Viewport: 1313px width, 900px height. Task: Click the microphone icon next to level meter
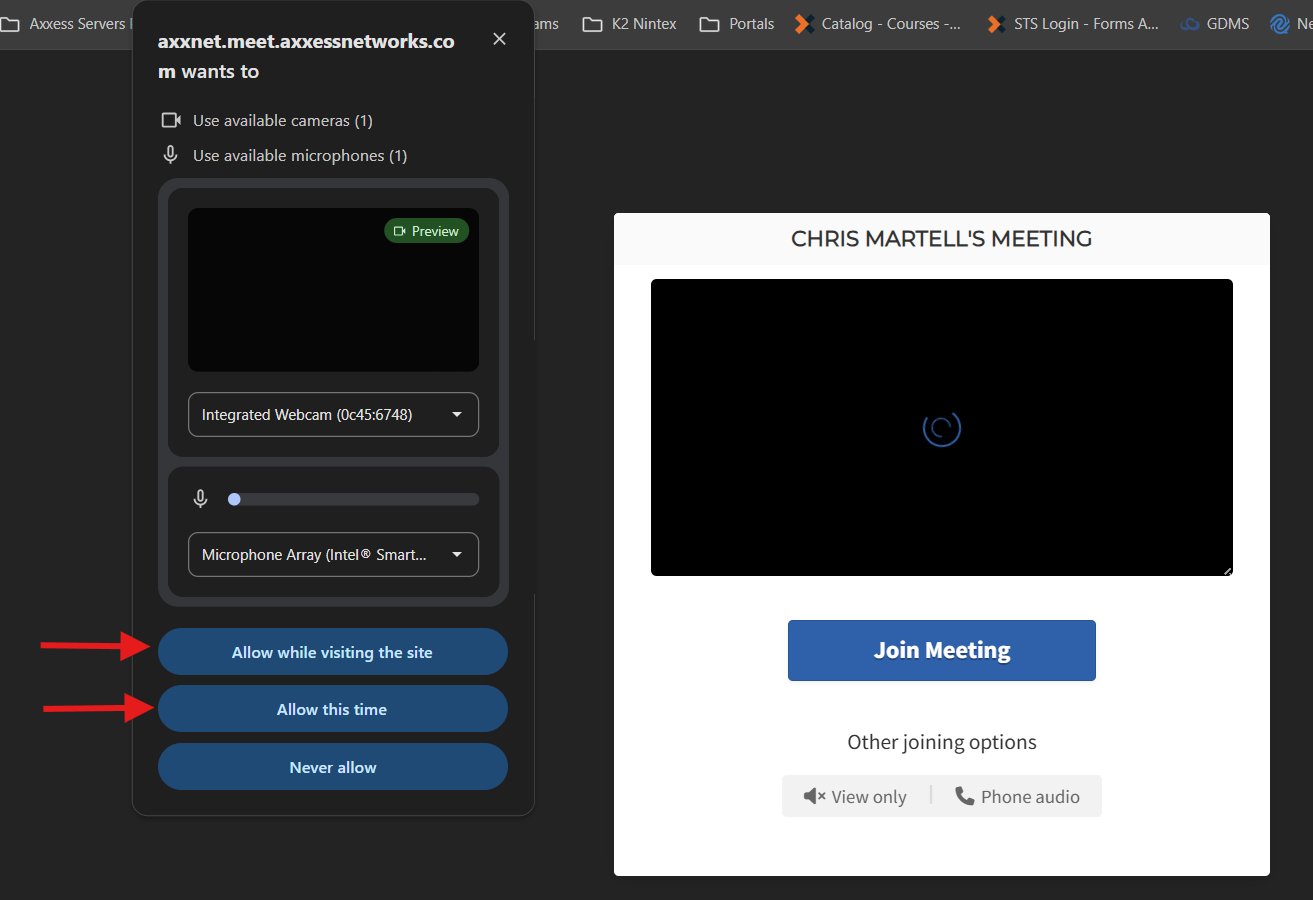pyautogui.click(x=201, y=499)
